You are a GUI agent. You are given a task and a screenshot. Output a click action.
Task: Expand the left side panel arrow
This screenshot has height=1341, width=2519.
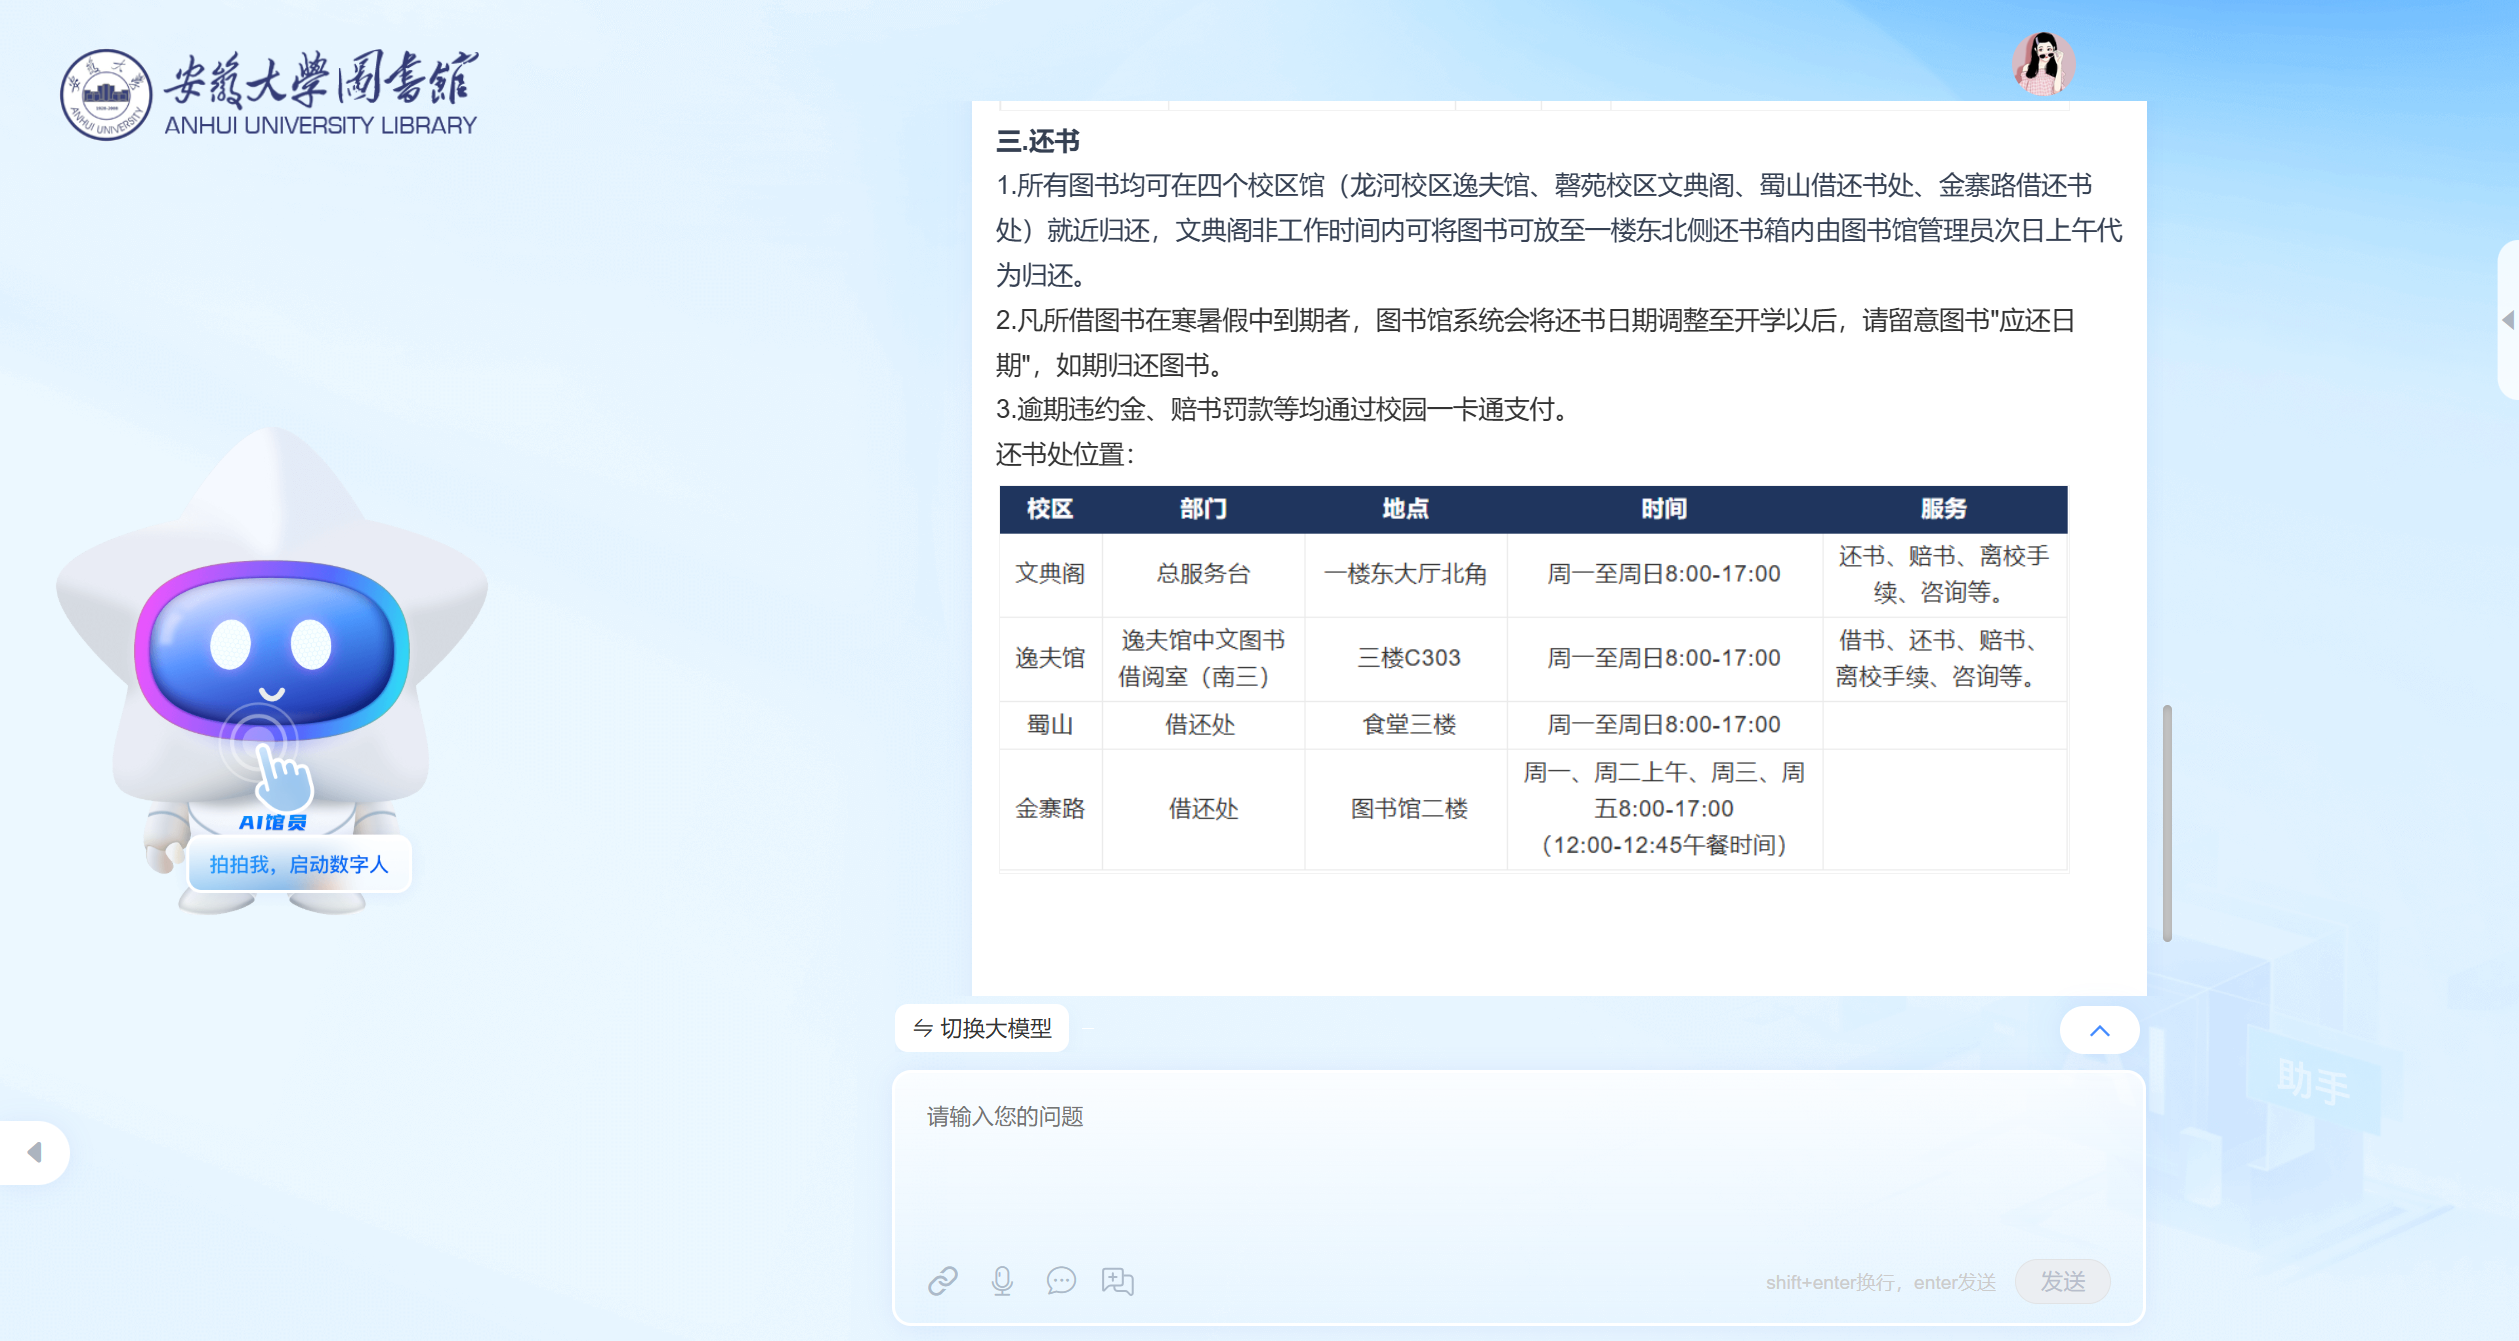click(x=34, y=1153)
